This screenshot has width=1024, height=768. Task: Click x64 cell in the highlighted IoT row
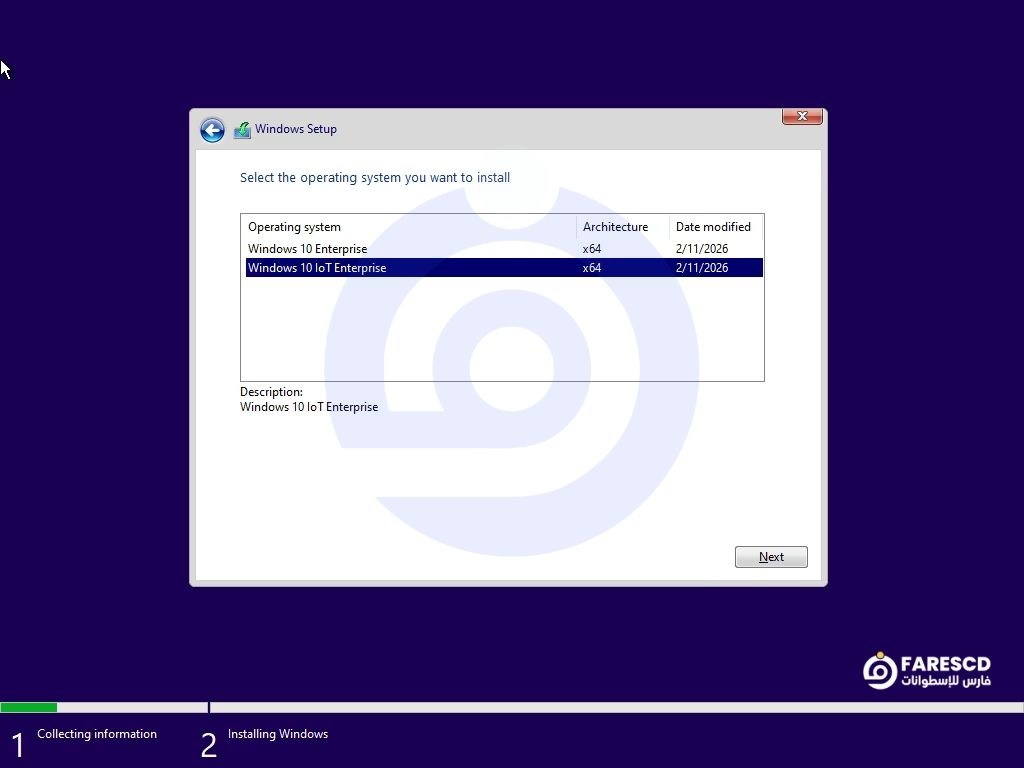[592, 268]
